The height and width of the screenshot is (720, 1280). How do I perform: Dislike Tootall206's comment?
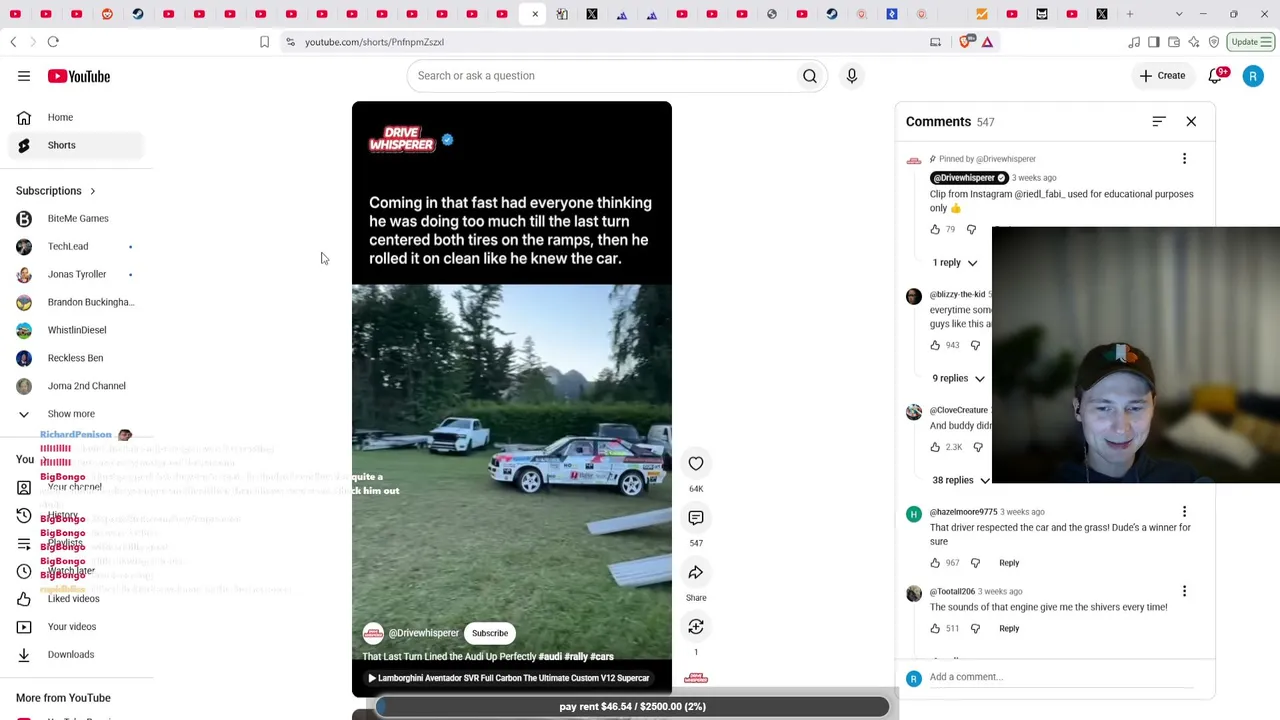(x=976, y=629)
